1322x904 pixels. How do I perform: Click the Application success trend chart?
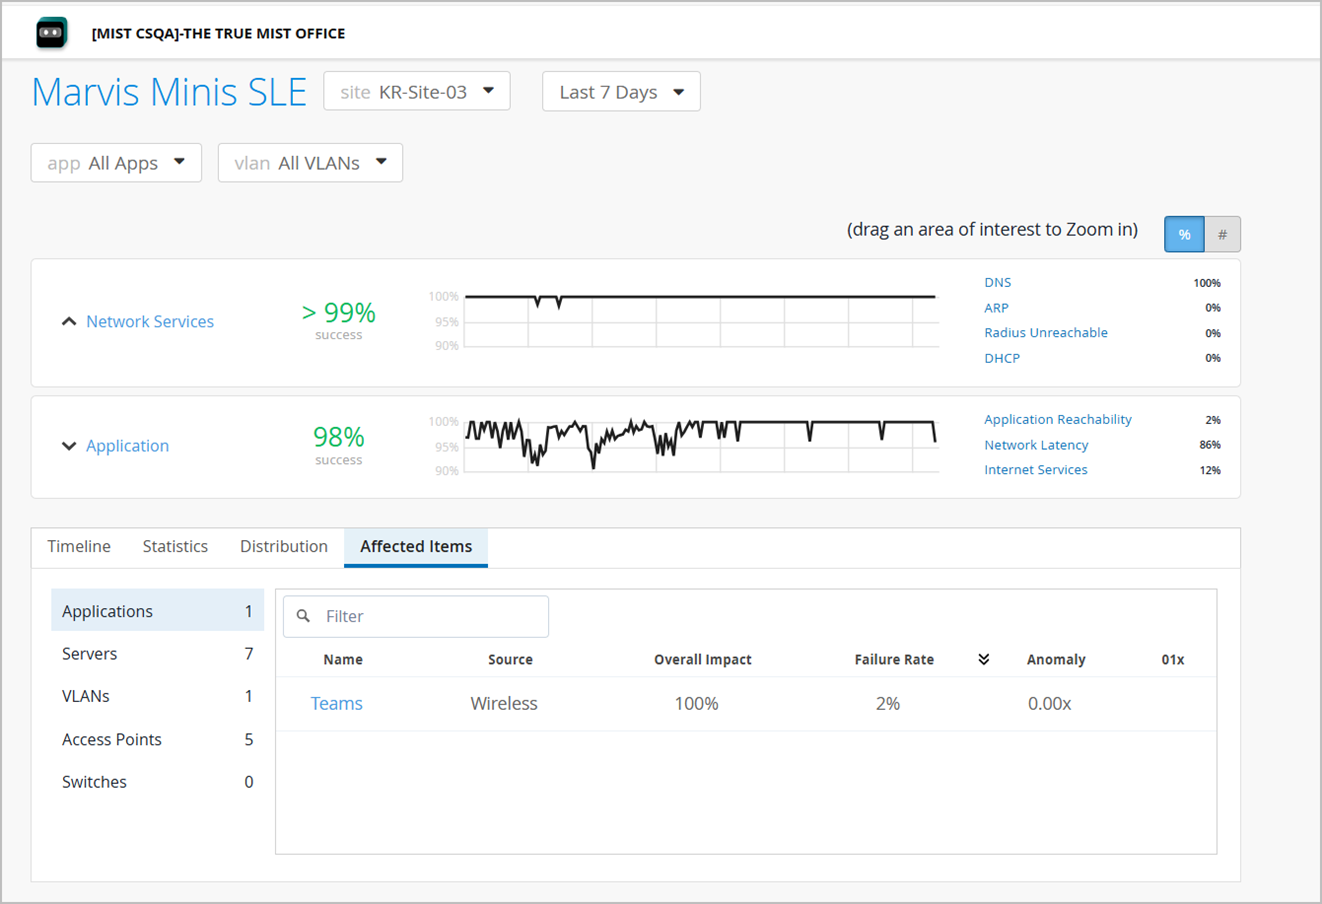coord(701,445)
